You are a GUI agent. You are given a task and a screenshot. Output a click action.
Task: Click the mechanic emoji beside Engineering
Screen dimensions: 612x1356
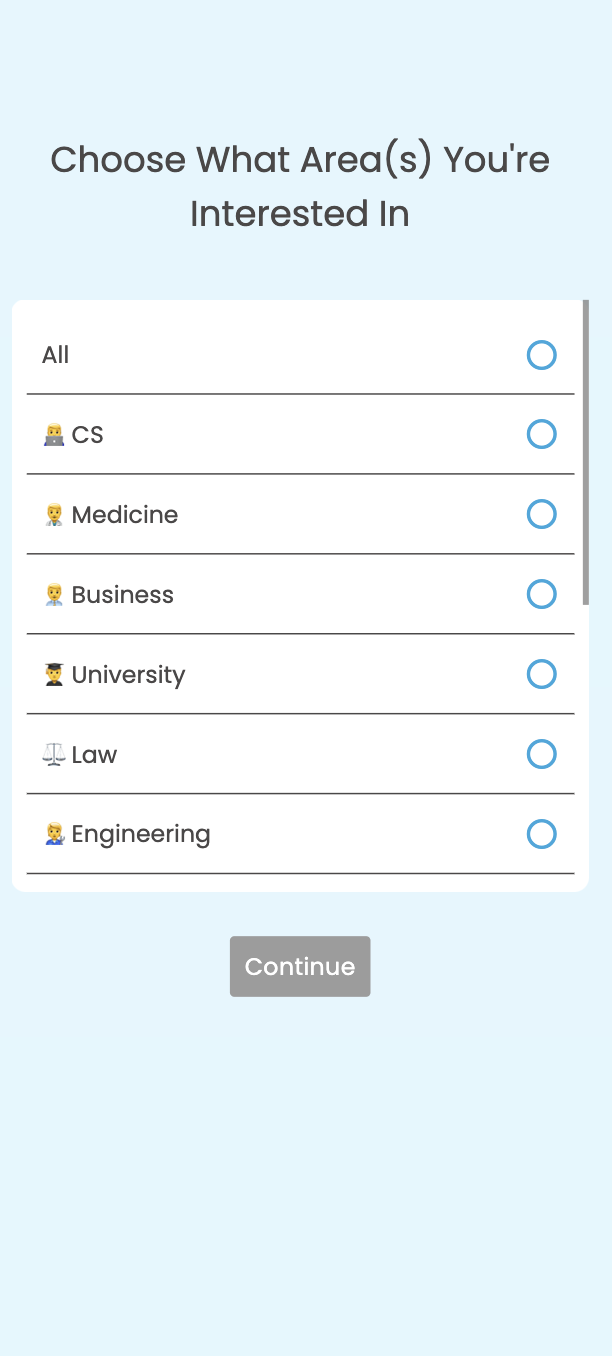pos(54,835)
